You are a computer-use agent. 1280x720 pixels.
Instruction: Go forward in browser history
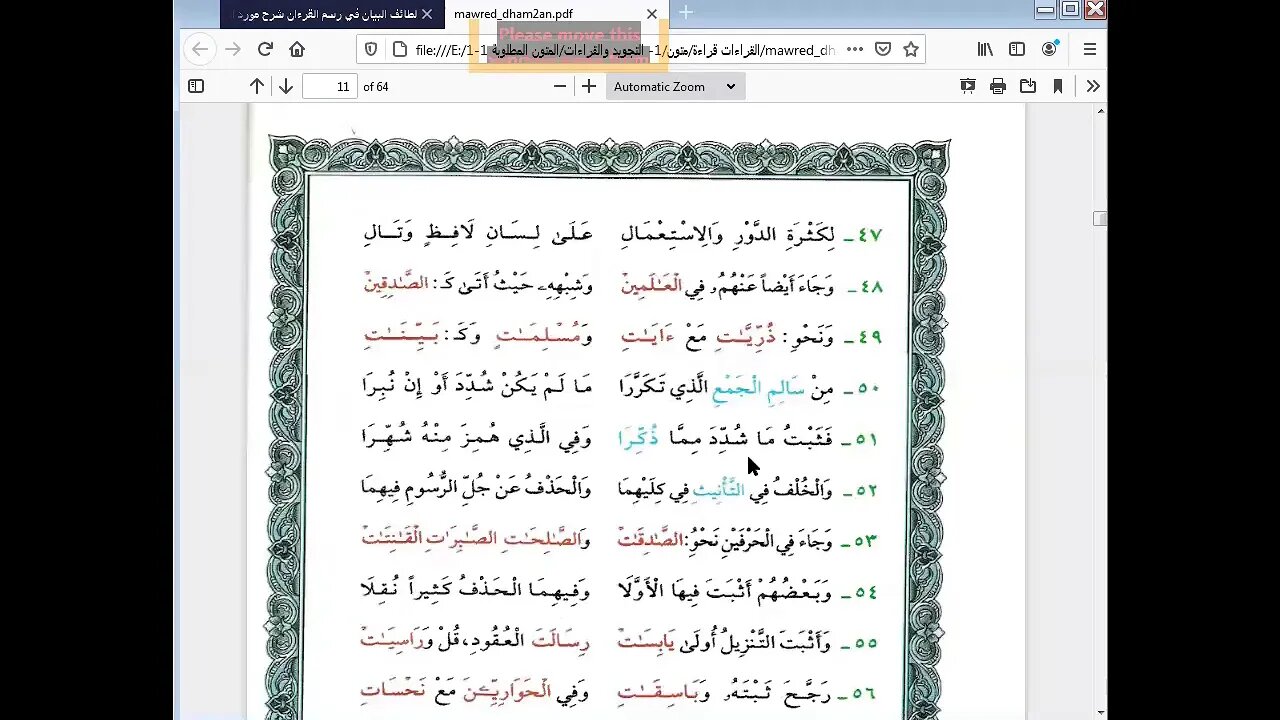pos(232,49)
